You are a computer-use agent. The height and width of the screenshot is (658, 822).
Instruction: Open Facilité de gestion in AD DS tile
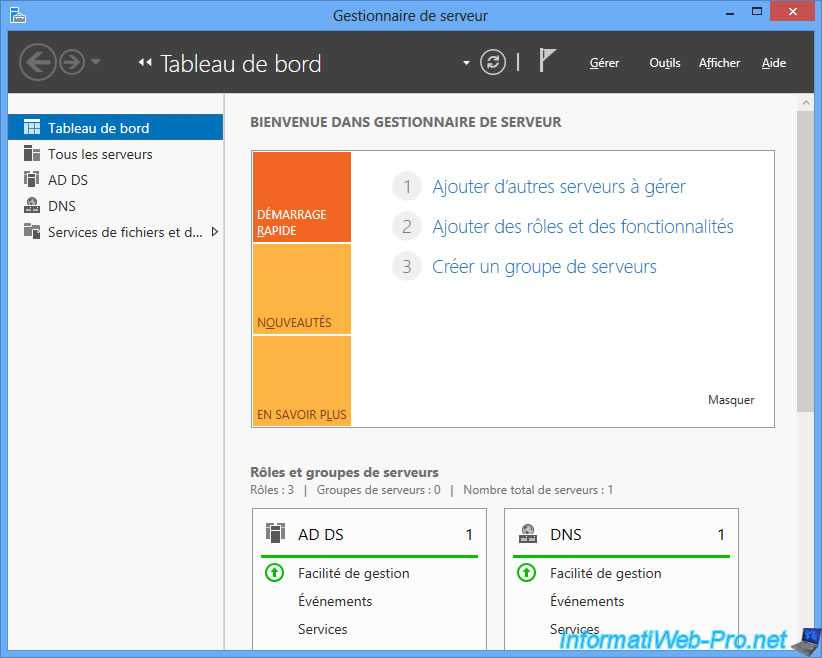(x=353, y=574)
